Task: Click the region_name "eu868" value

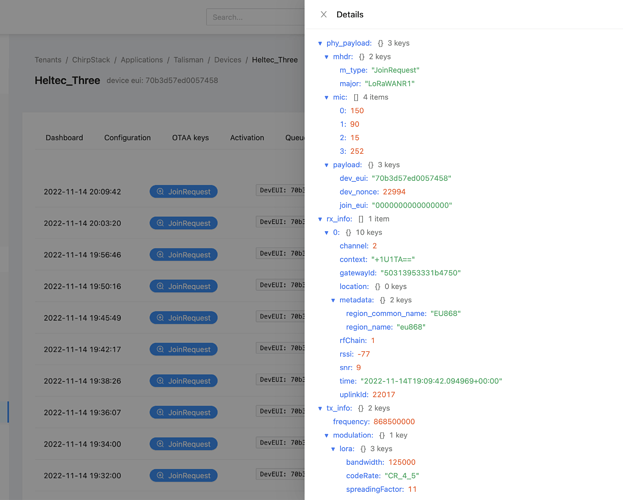Action: click(x=411, y=327)
